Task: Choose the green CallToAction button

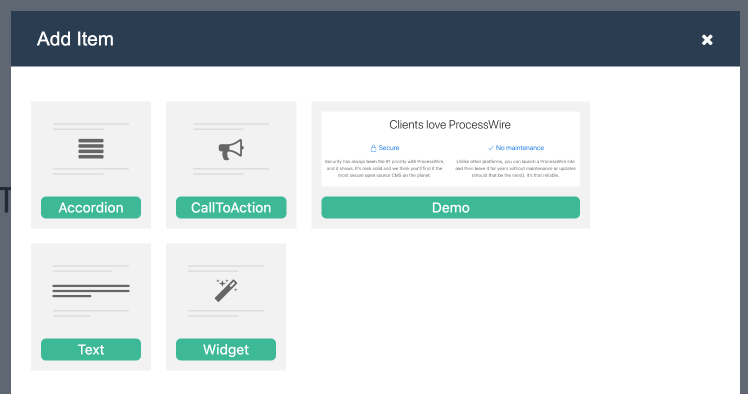Action: (231, 207)
